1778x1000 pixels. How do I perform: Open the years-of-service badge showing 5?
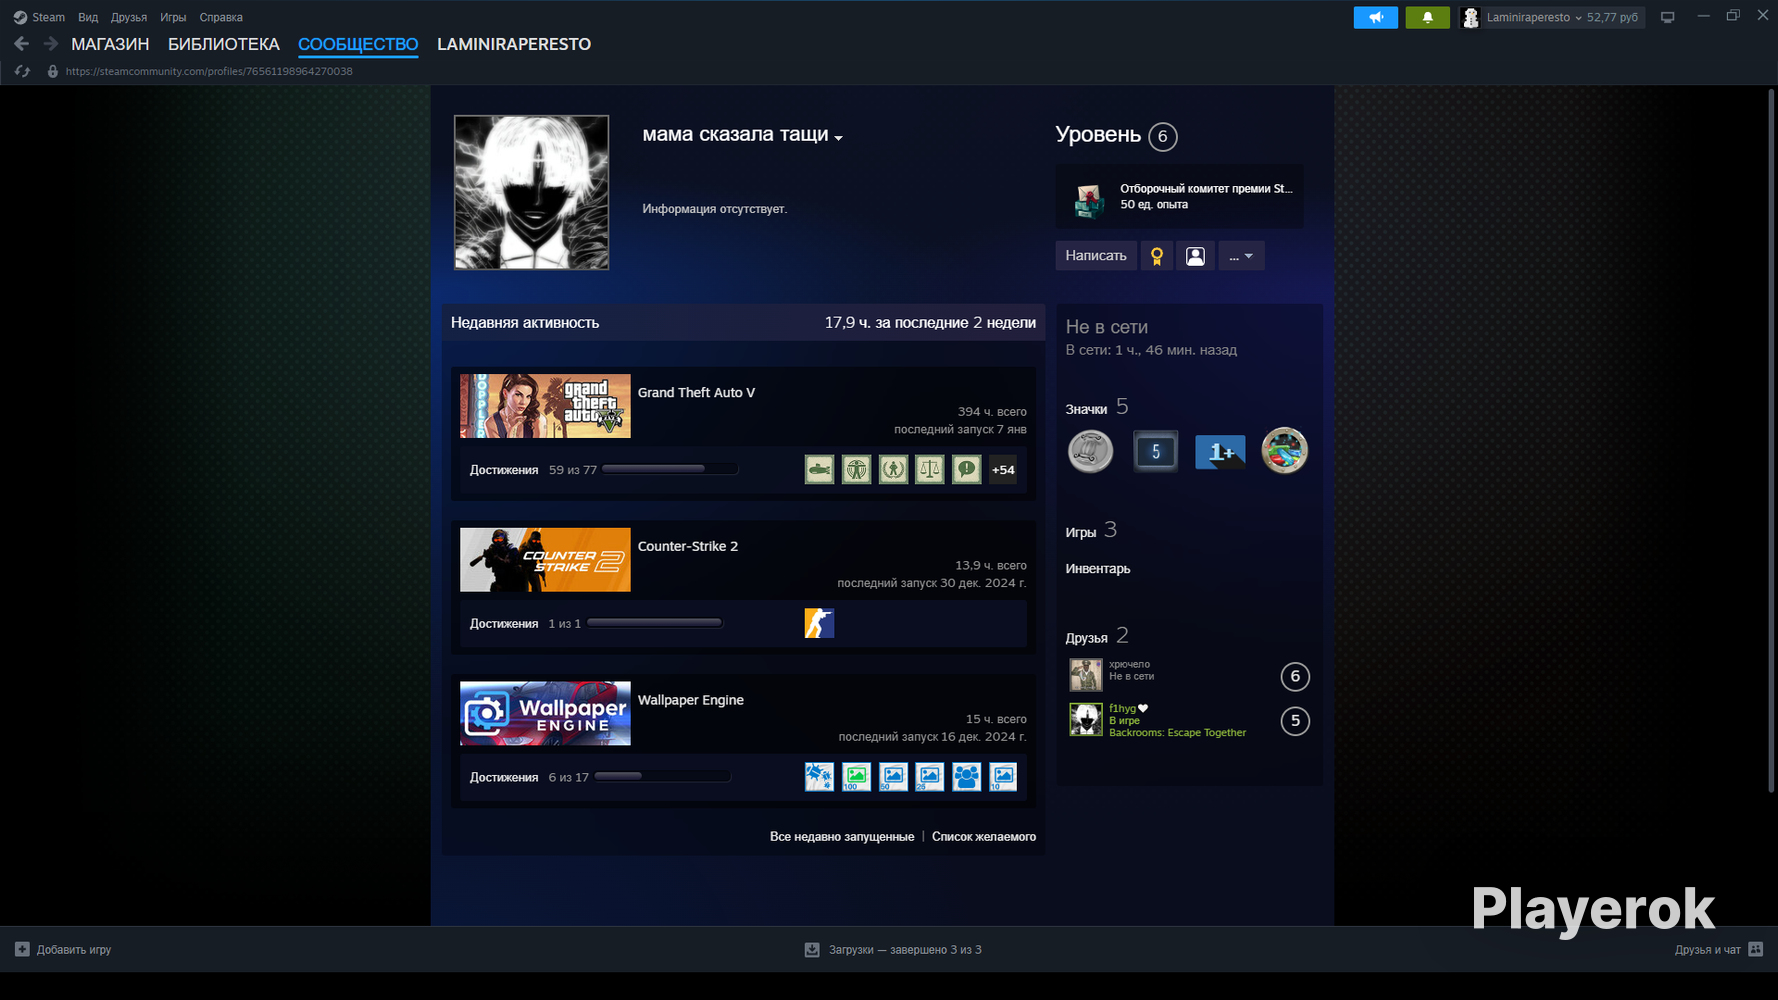click(x=1155, y=451)
